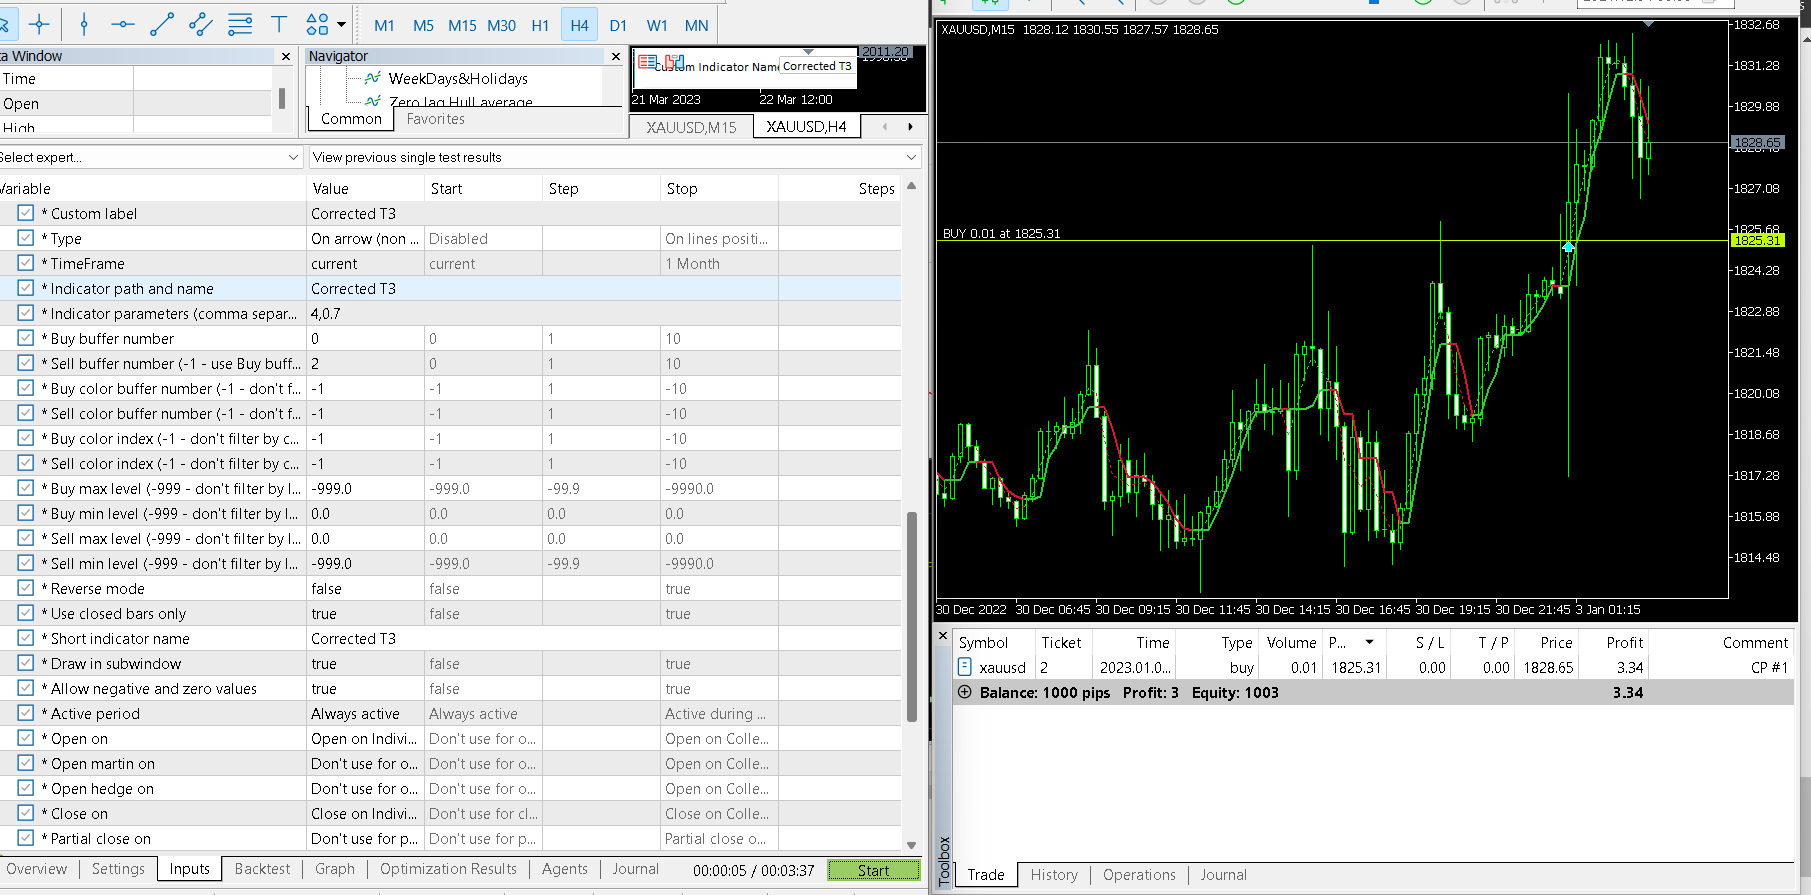The image size is (1811, 895).
Task: Switch chart to M15 timeframe
Action: point(462,25)
